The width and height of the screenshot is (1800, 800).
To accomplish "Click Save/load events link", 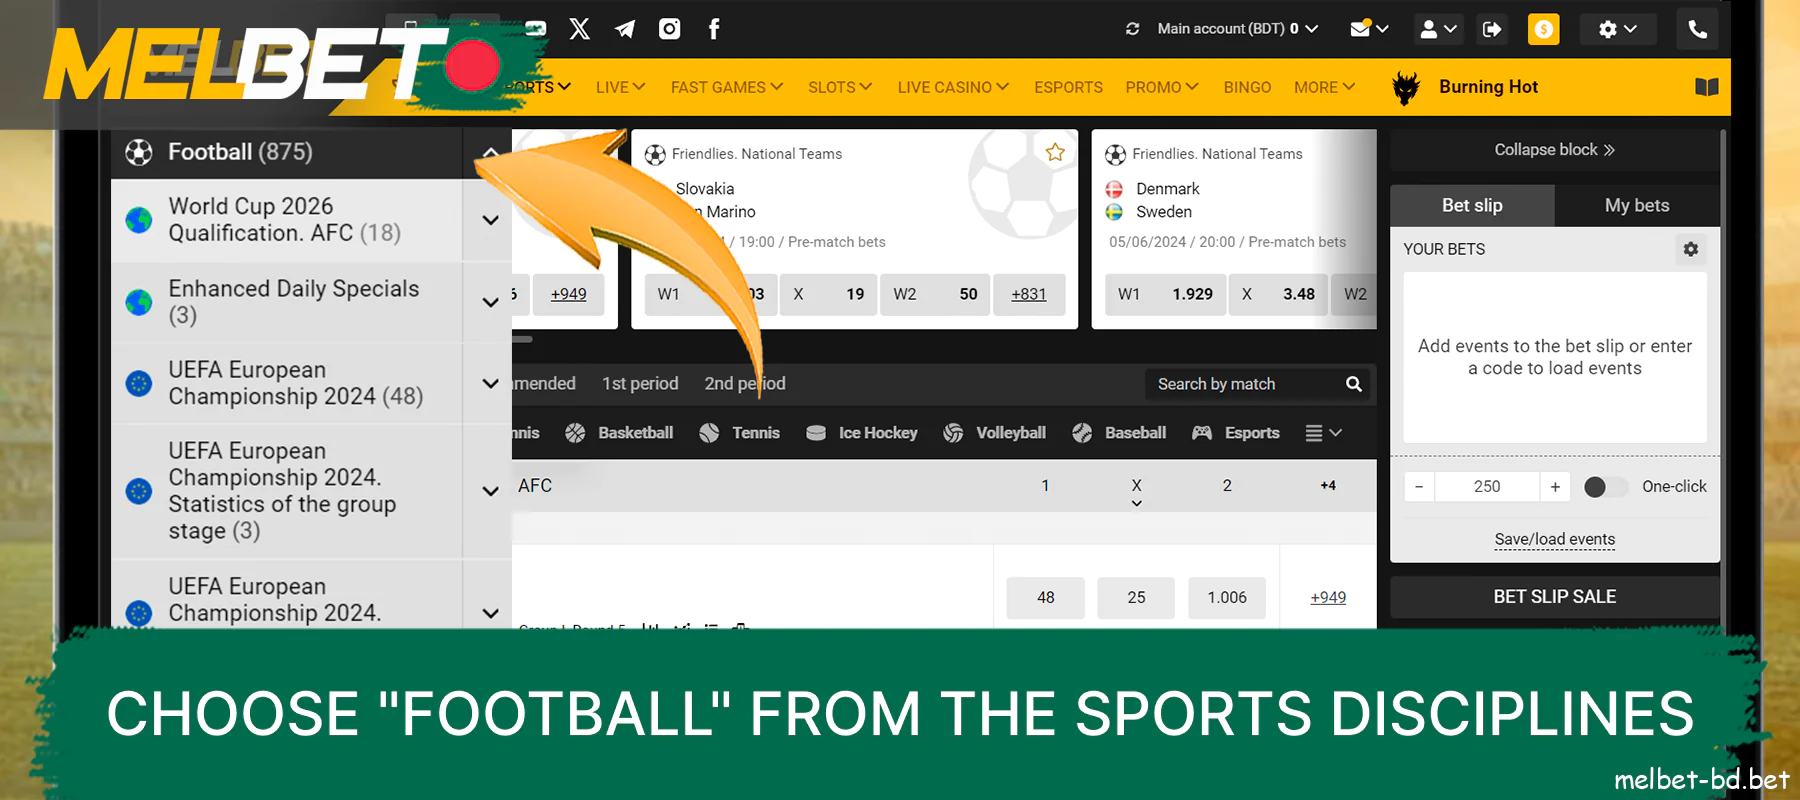I will tap(1555, 539).
